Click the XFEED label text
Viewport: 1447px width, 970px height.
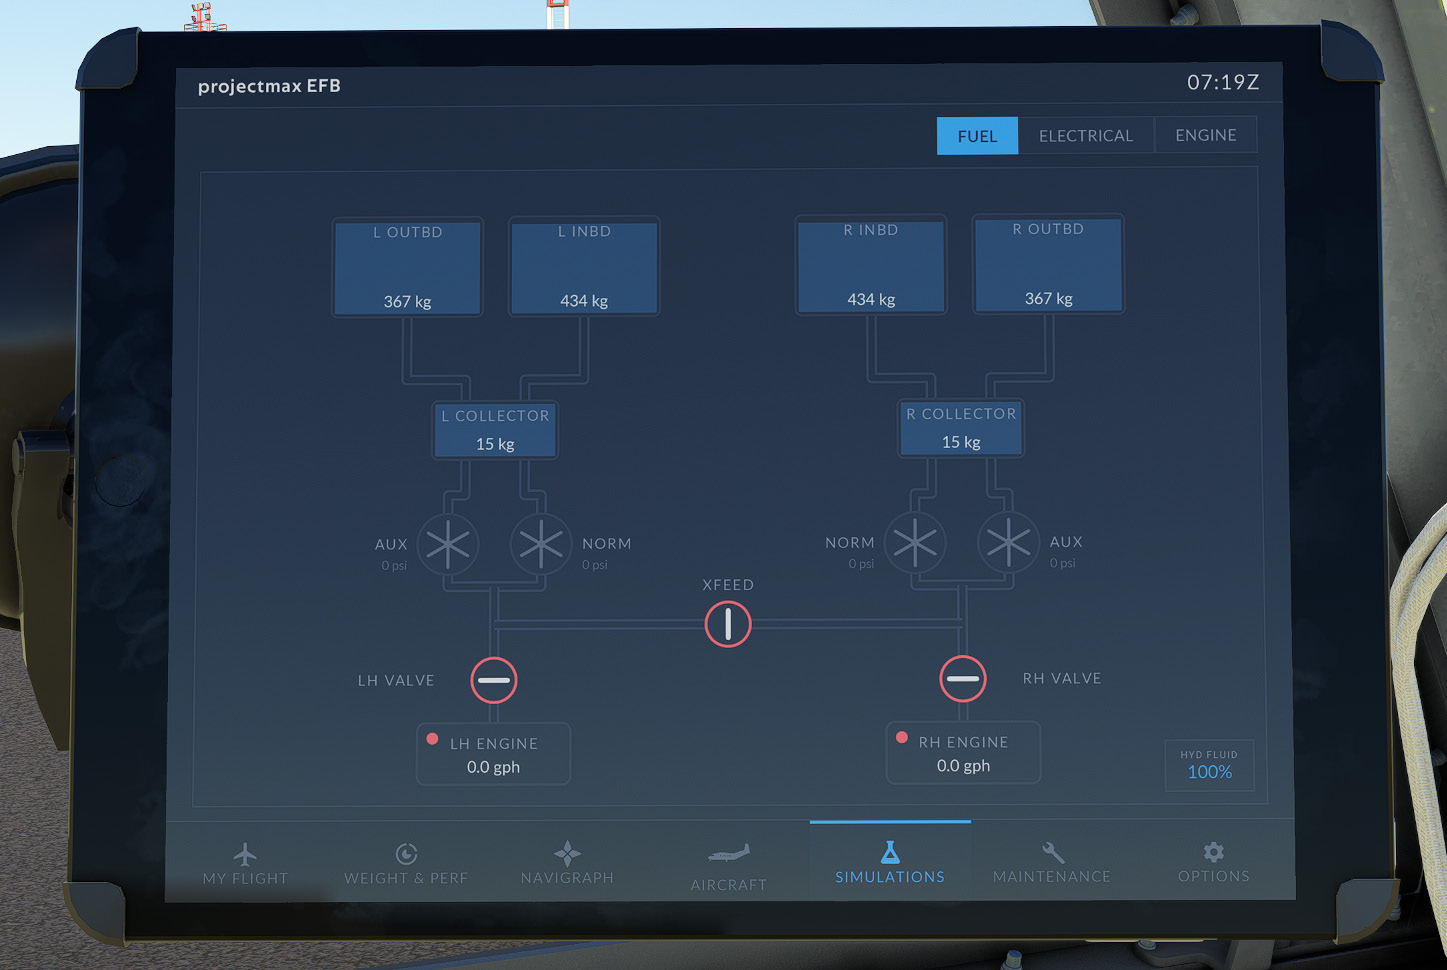pos(728,585)
